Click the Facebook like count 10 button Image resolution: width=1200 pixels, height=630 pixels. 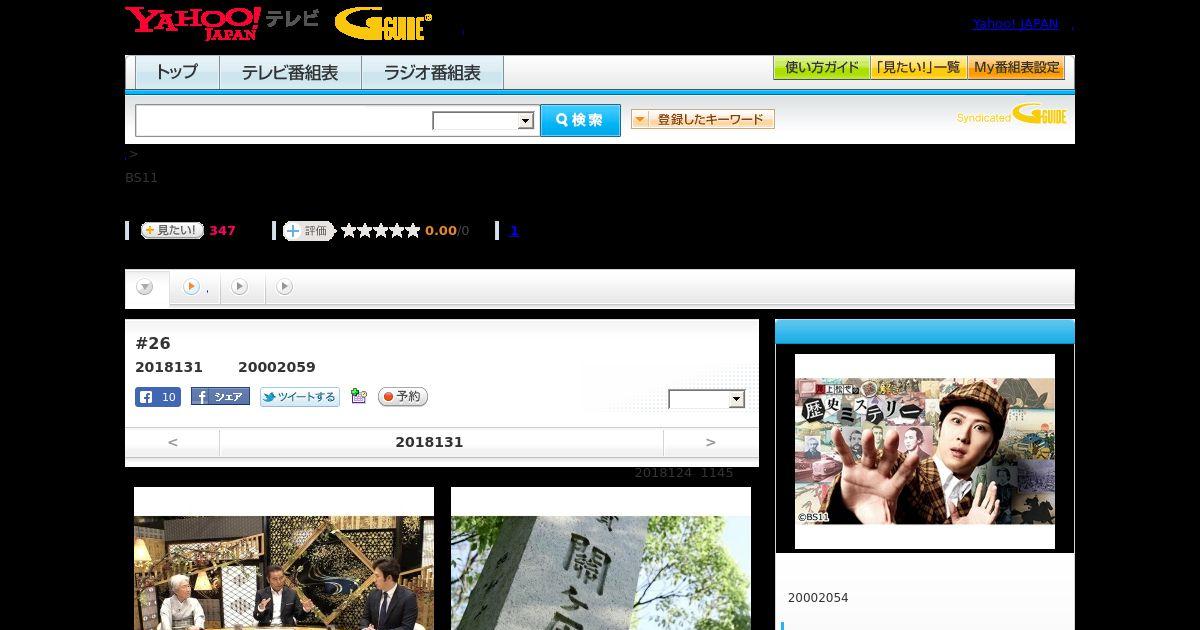click(x=158, y=397)
